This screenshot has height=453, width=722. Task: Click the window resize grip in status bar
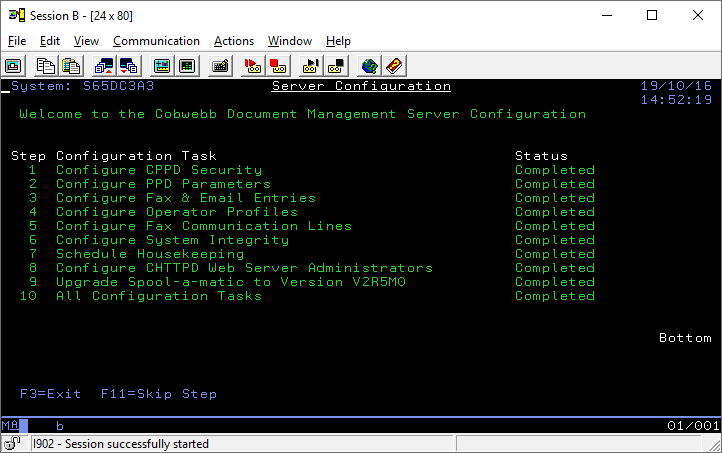(x=715, y=445)
